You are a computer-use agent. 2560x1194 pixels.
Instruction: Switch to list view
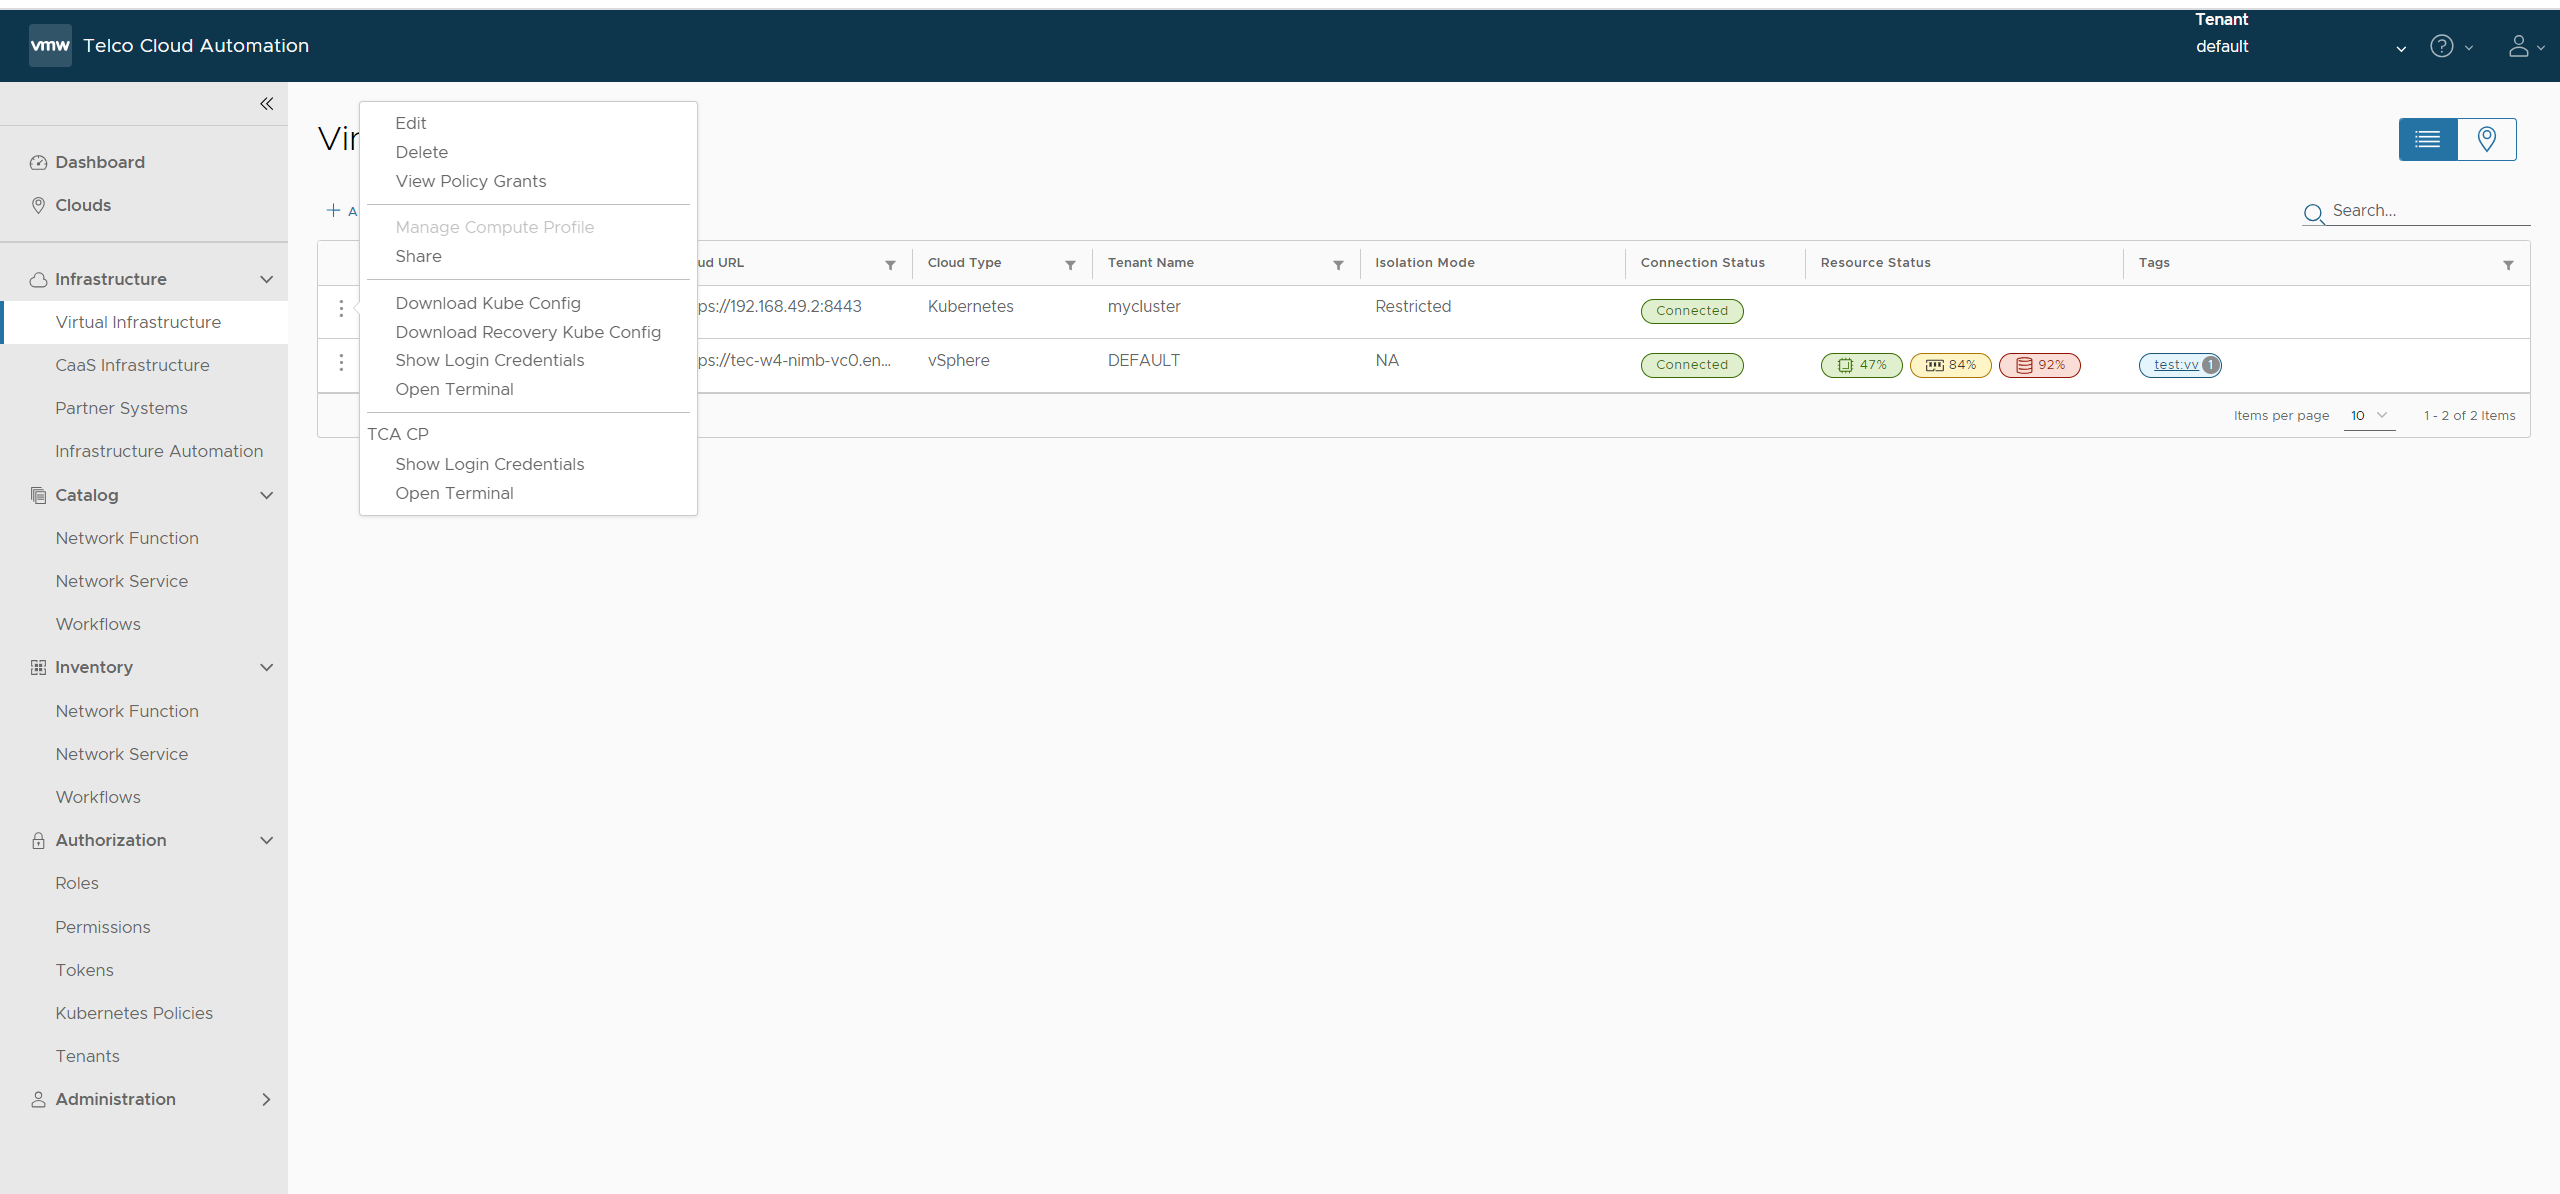2428,139
